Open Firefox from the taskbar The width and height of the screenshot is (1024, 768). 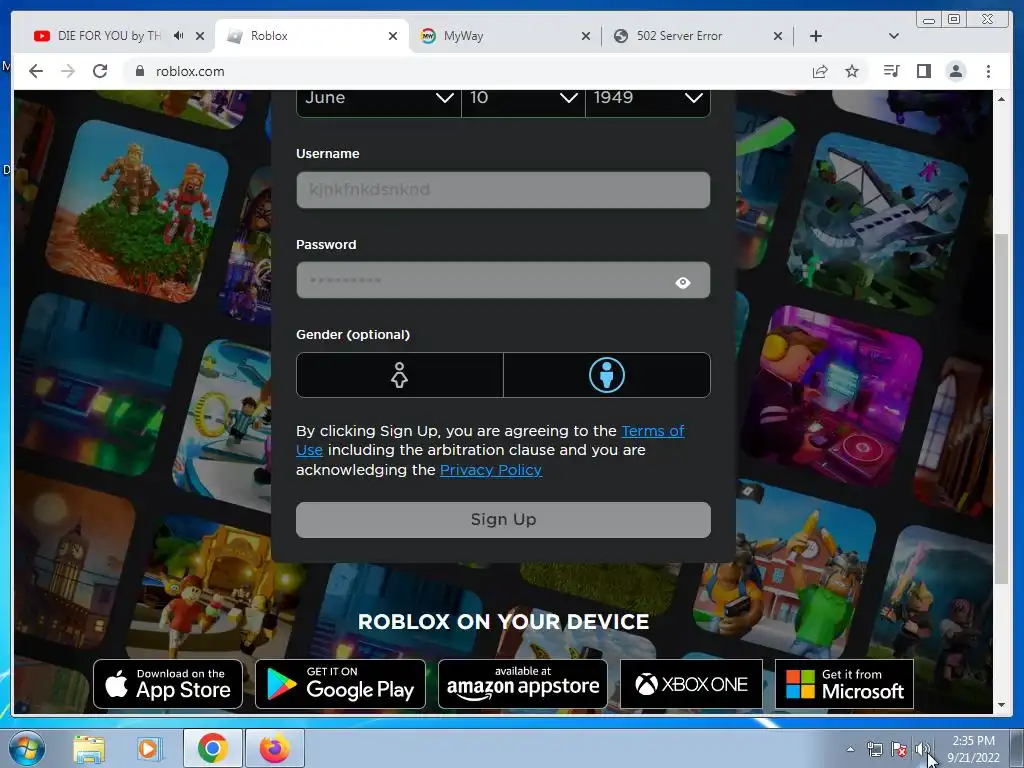coord(274,748)
